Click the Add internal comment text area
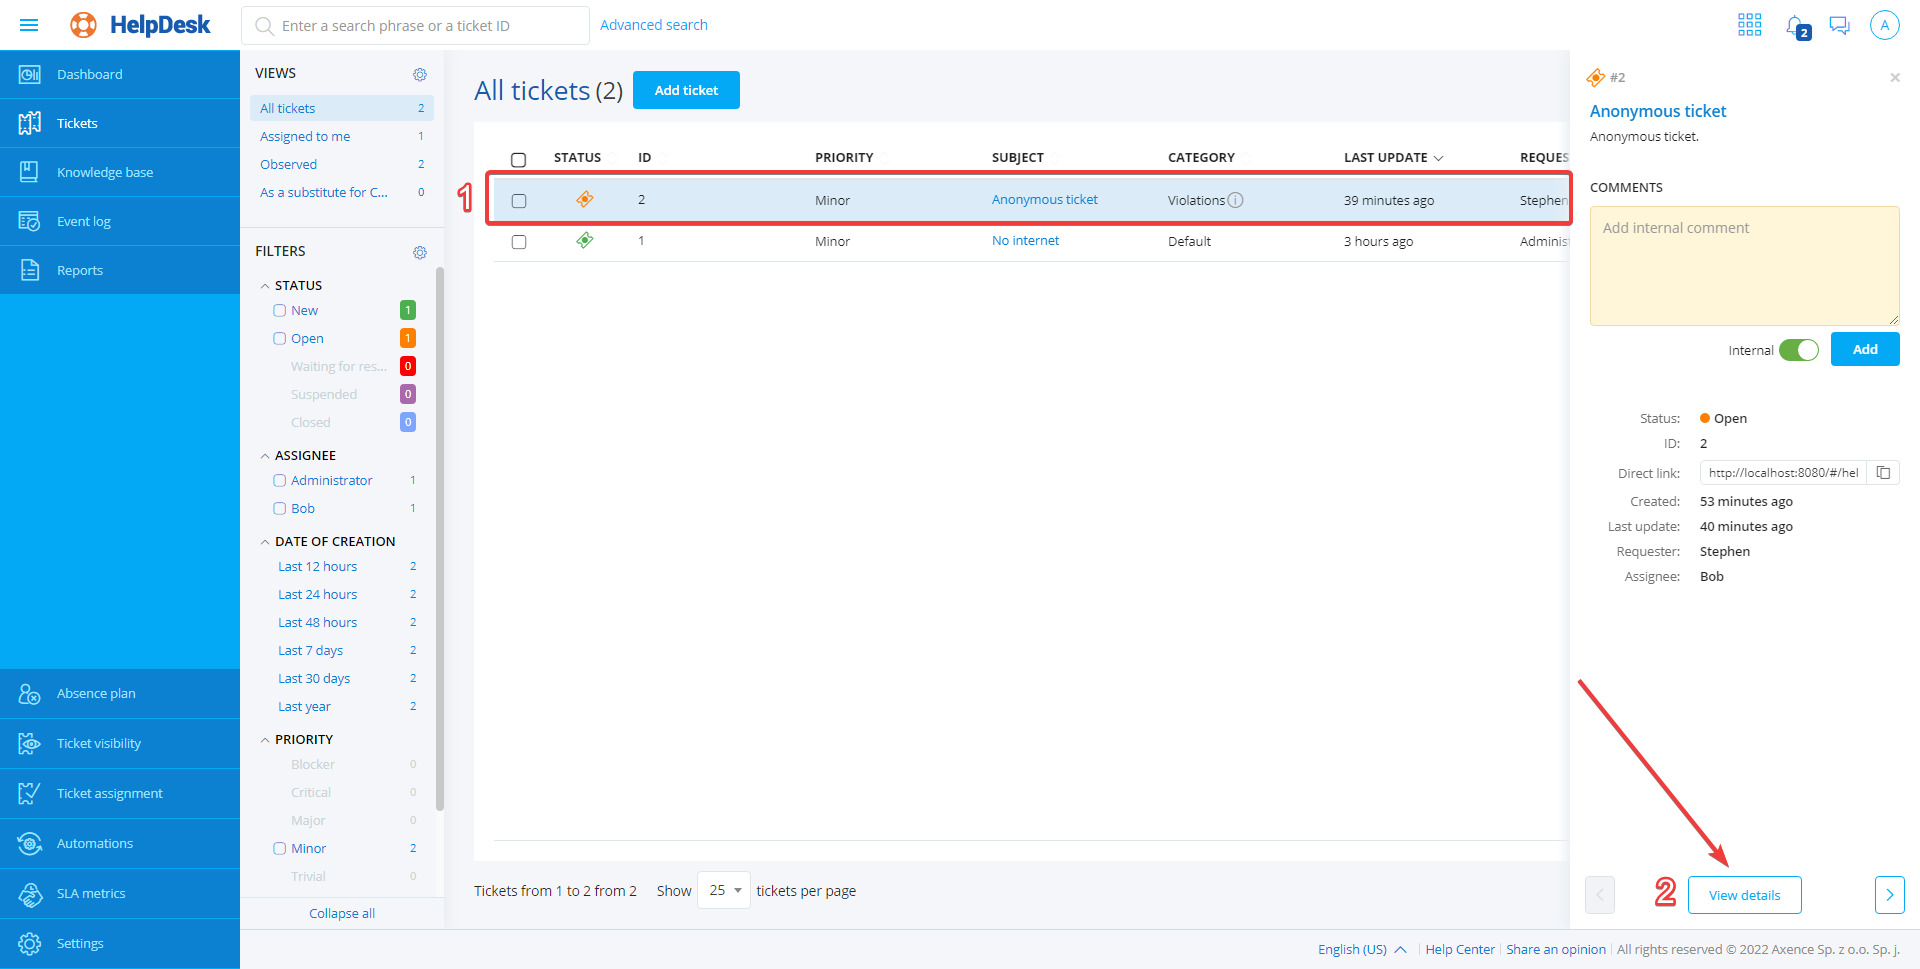 pyautogui.click(x=1744, y=265)
